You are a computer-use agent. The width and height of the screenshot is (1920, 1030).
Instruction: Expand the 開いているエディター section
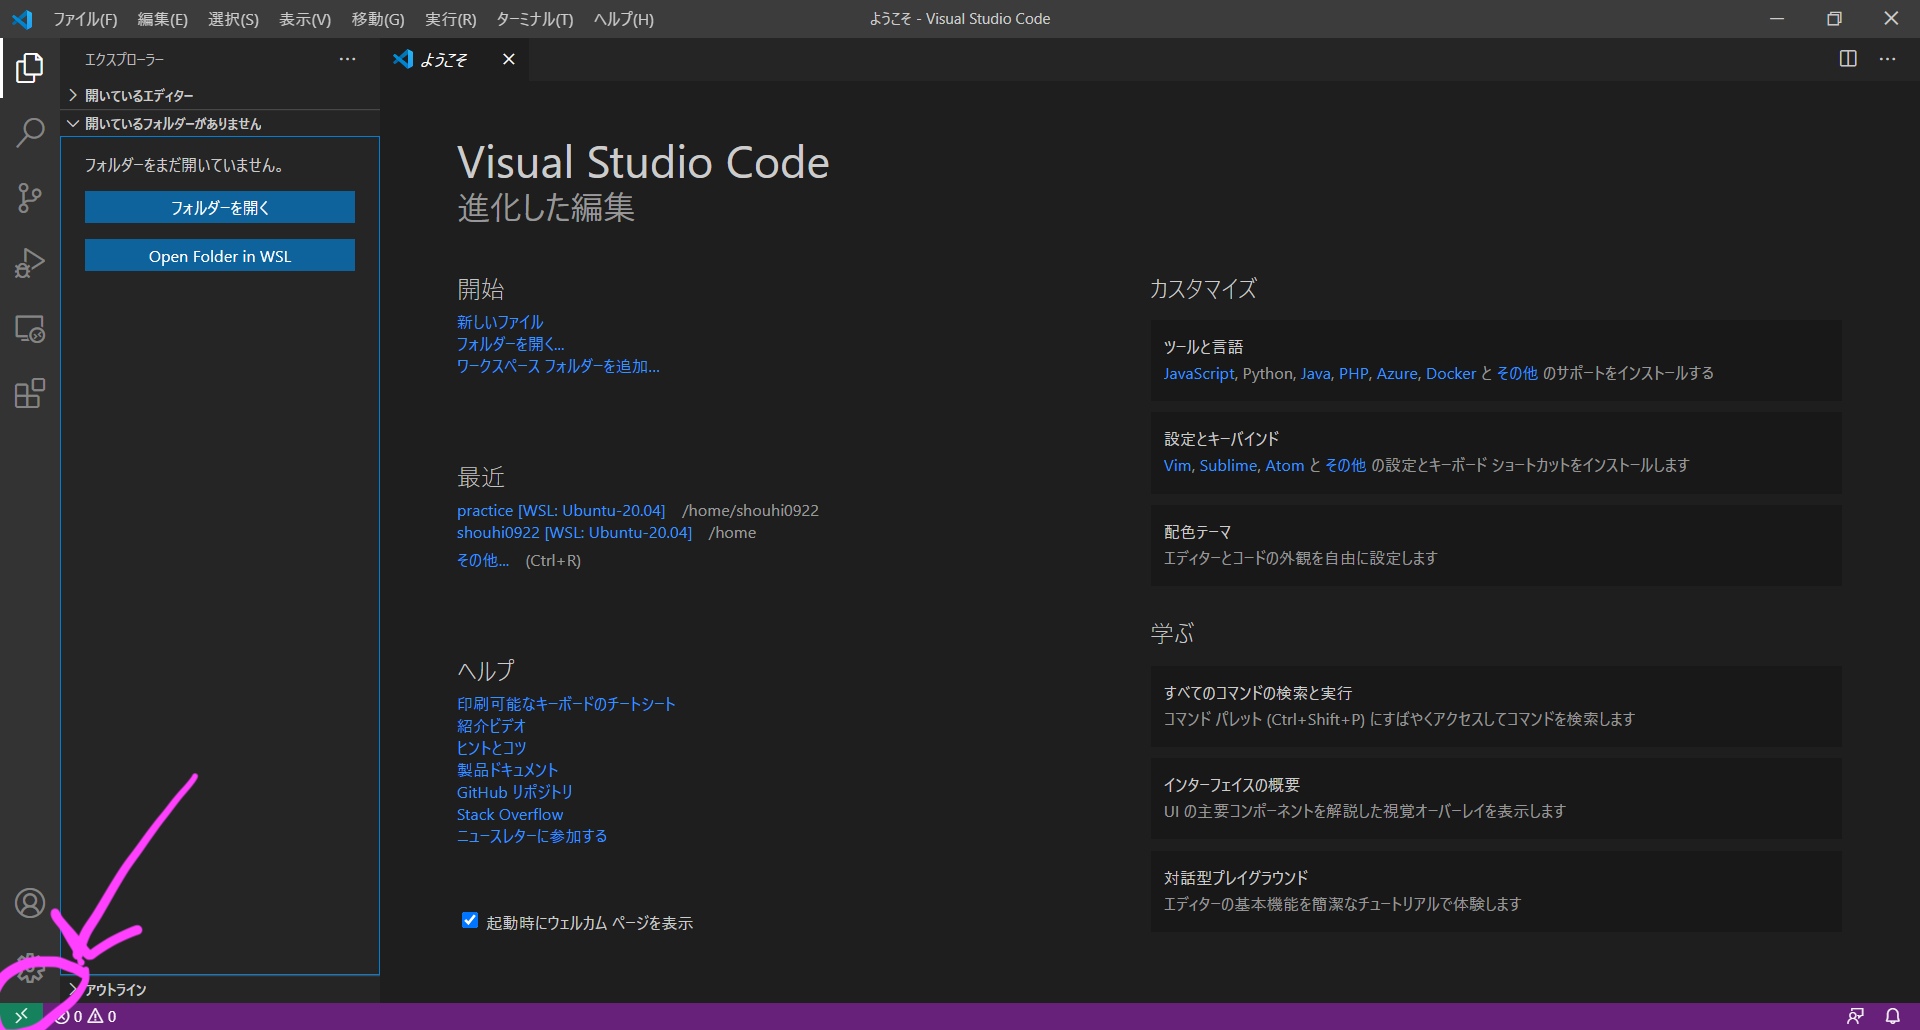point(220,95)
